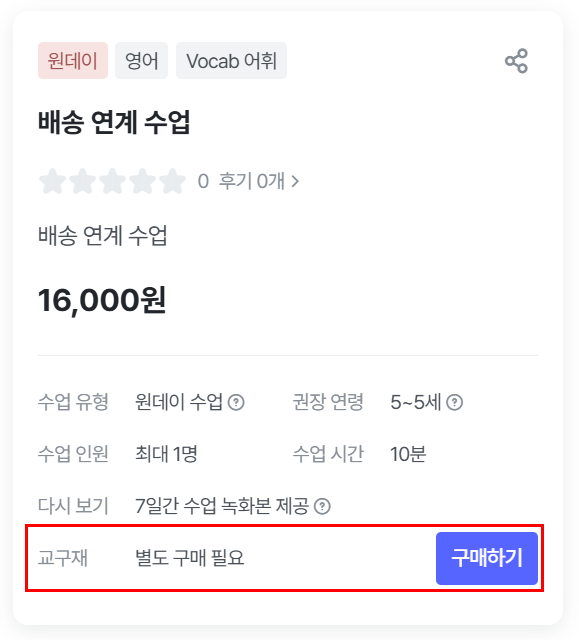Screen dimensions: 579x640
Task: Expand reviews via the chevron arrow
Action: point(295,181)
